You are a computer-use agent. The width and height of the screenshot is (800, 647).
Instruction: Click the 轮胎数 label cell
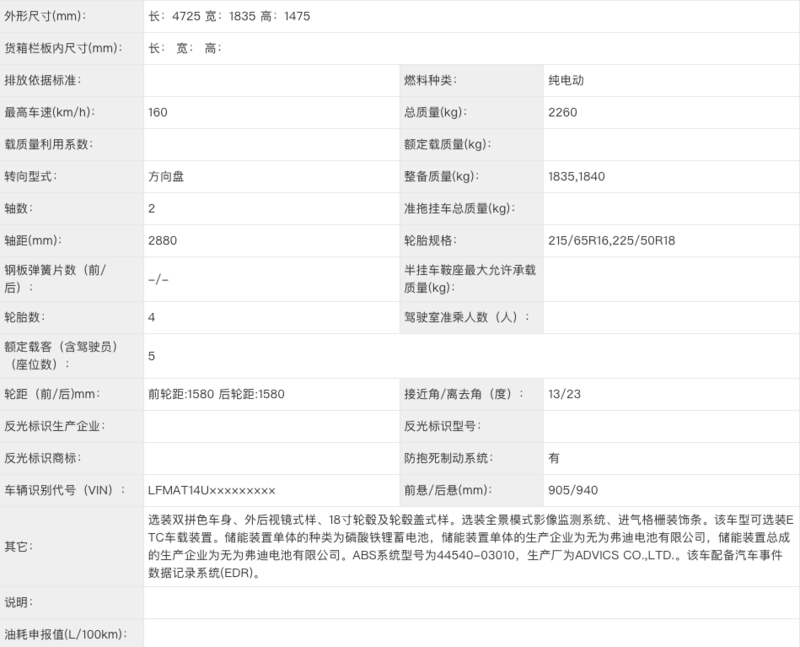coord(27,317)
